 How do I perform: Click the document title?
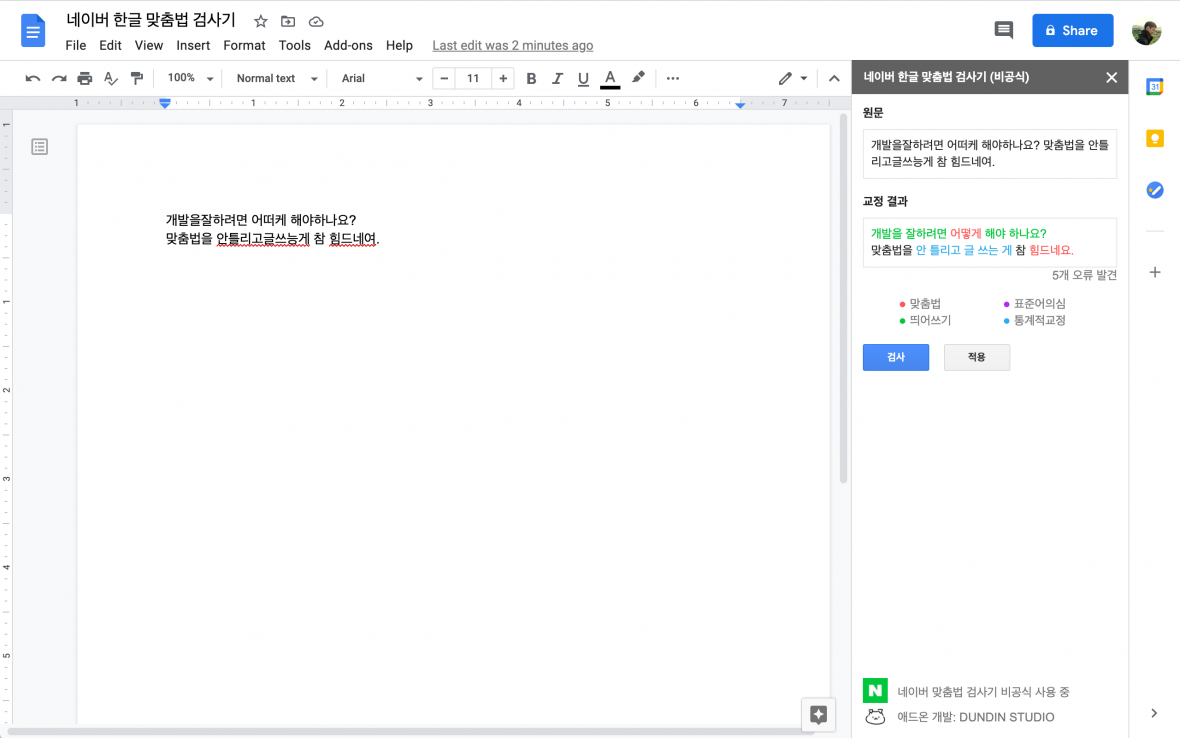(x=151, y=20)
